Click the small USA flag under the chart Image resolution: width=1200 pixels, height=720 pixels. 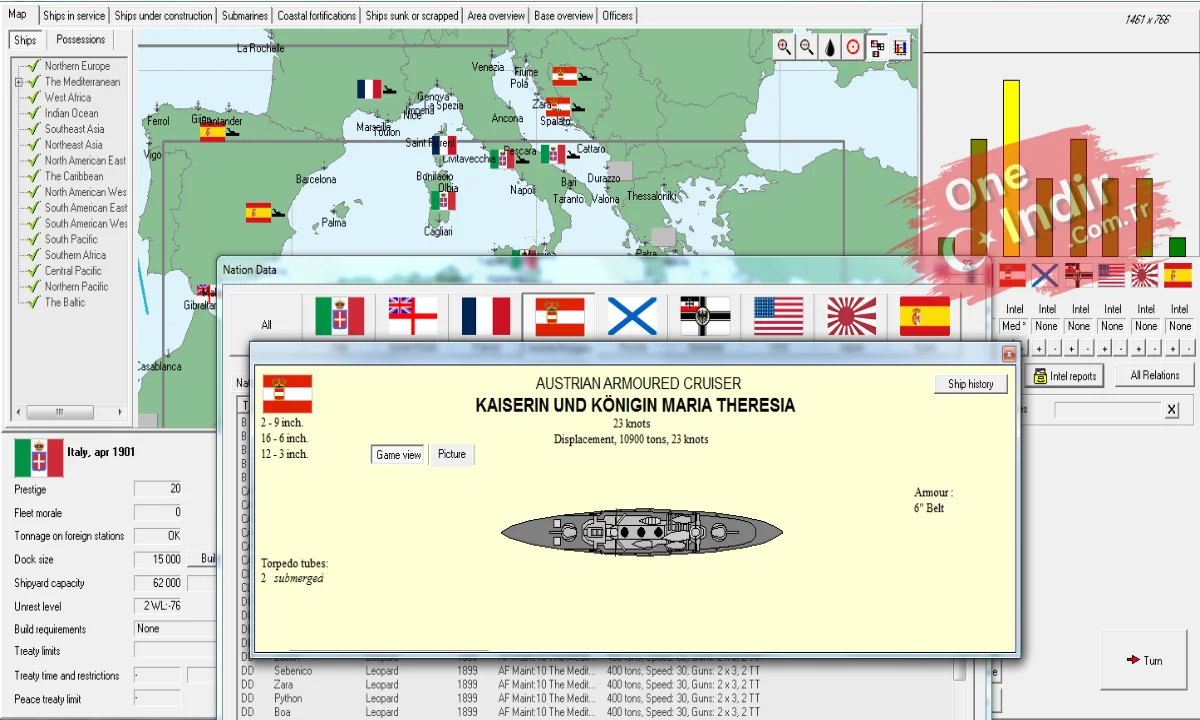pos(1111,275)
